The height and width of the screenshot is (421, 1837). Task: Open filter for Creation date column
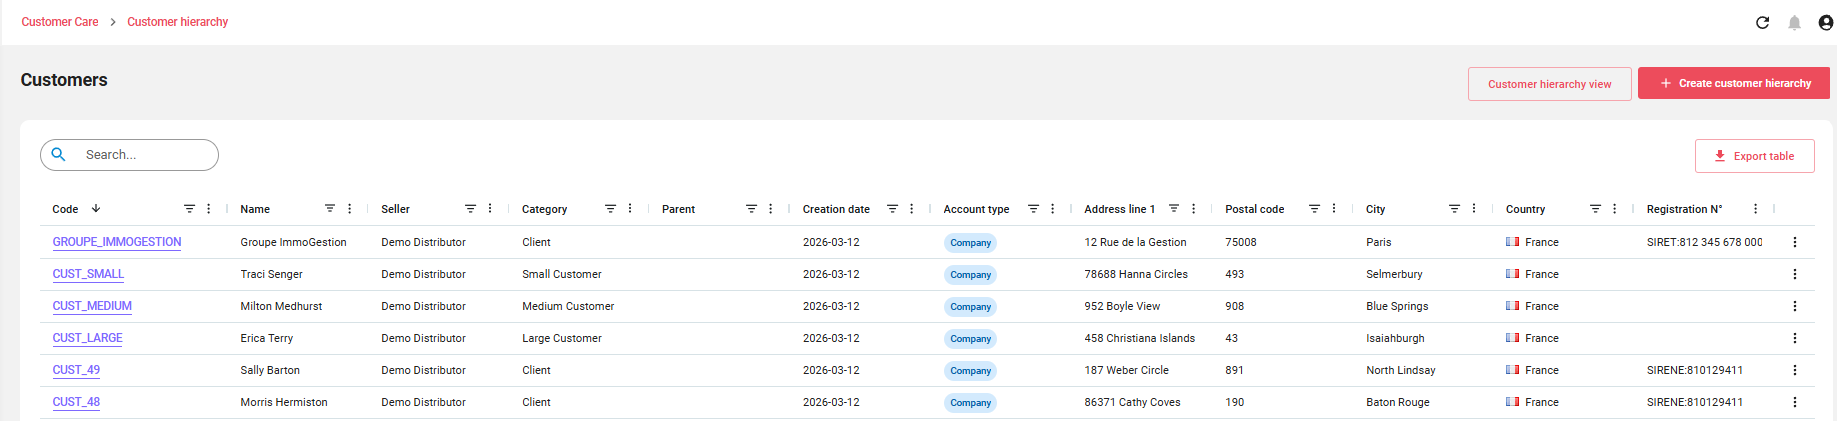pyautogui.click(x=892, y=208)
